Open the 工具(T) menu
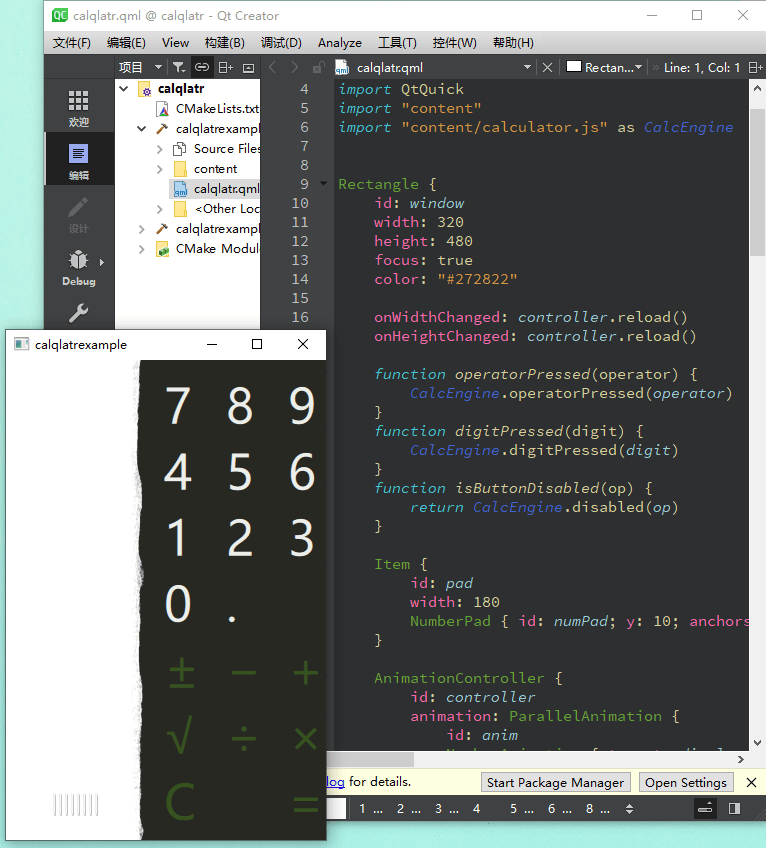 click(397, 43)
